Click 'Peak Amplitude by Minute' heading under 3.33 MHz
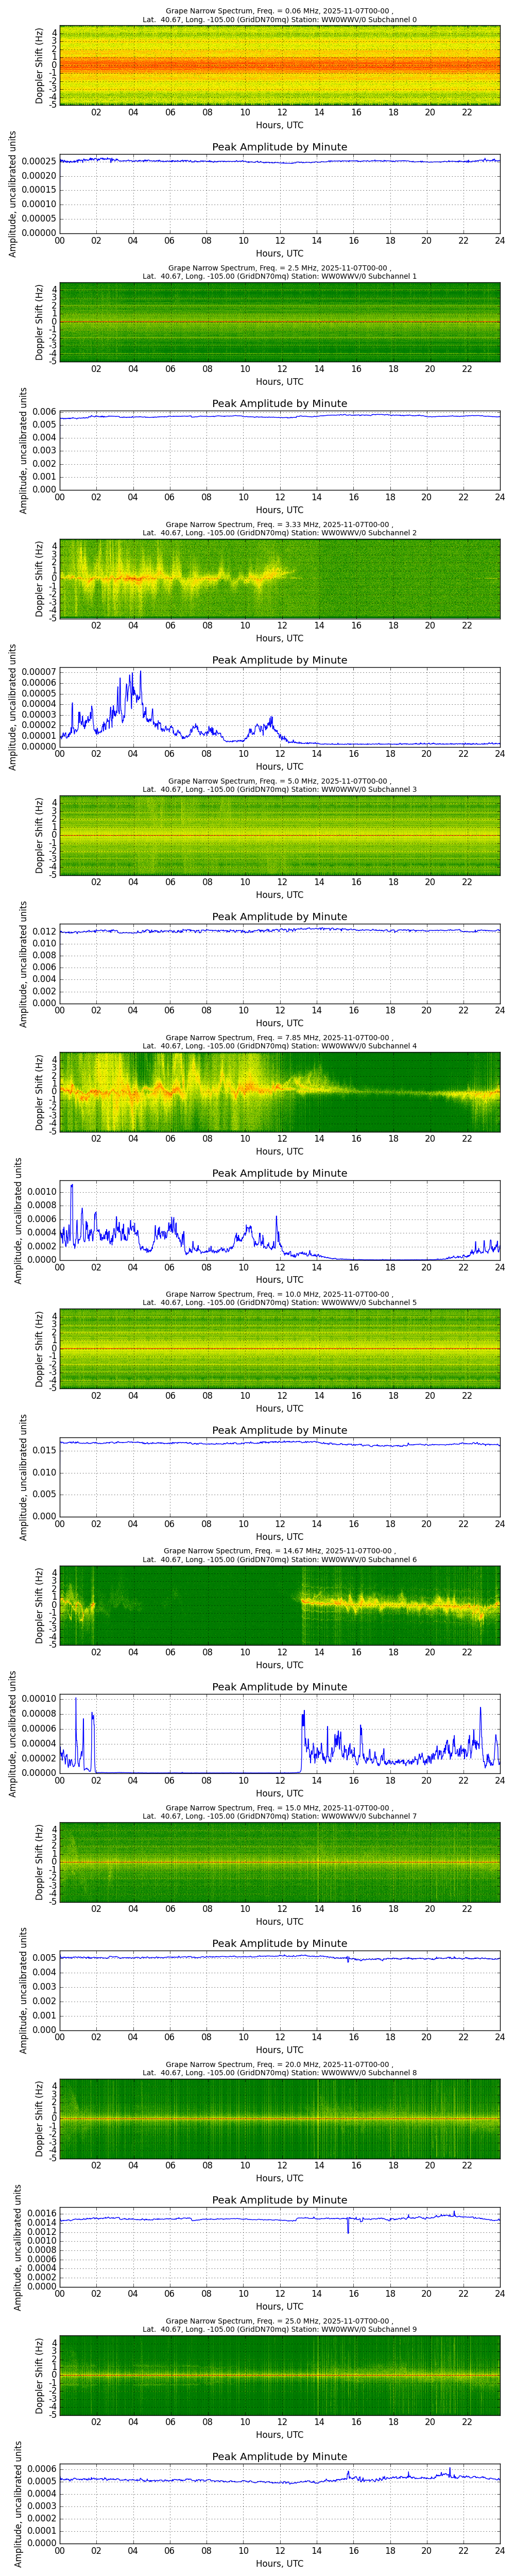This screenshot has height=2576, width=515. point(279,660)
